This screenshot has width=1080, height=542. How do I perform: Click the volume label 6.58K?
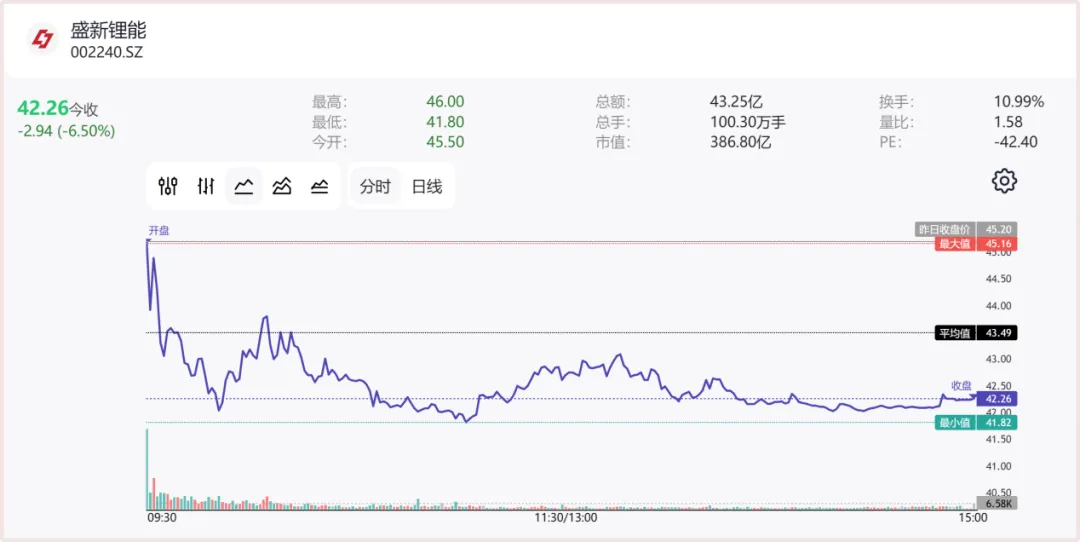(997, 504)
